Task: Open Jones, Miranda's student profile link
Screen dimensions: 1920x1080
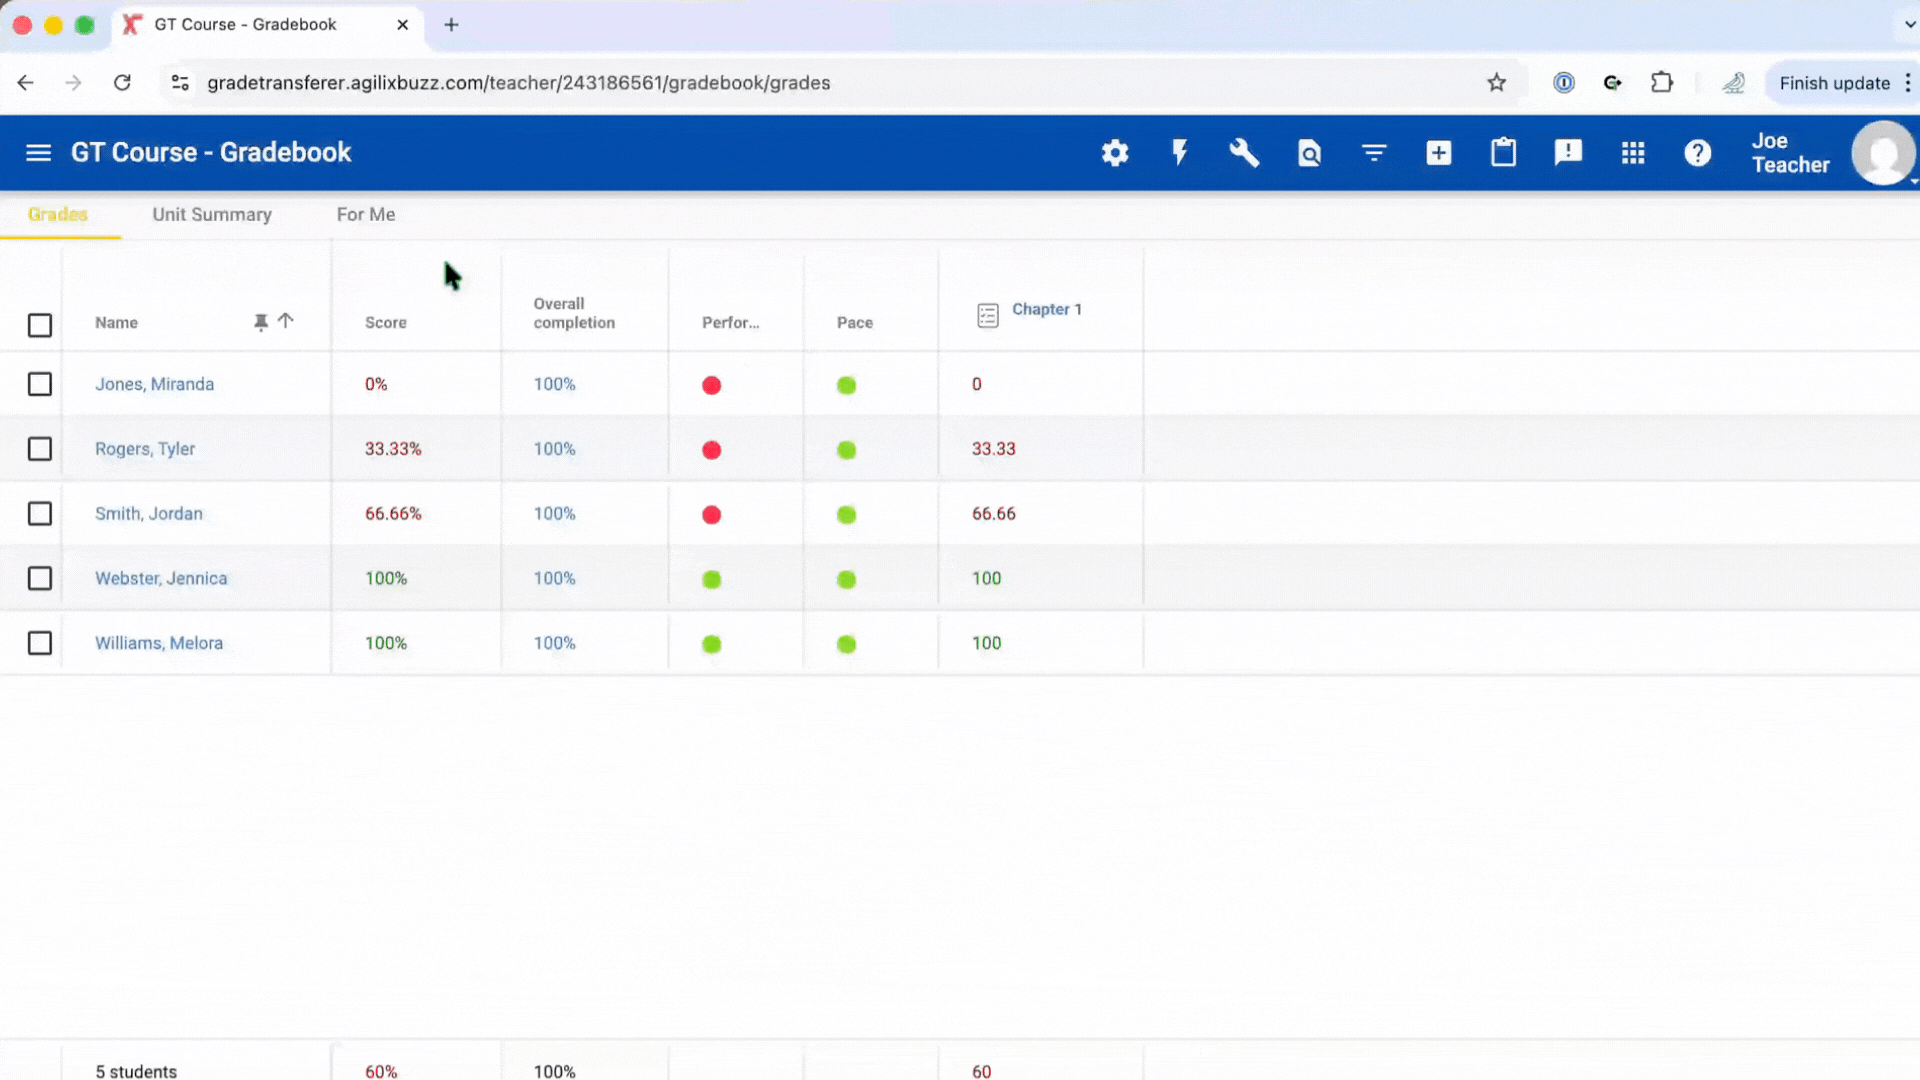Action: click(154, 384)
